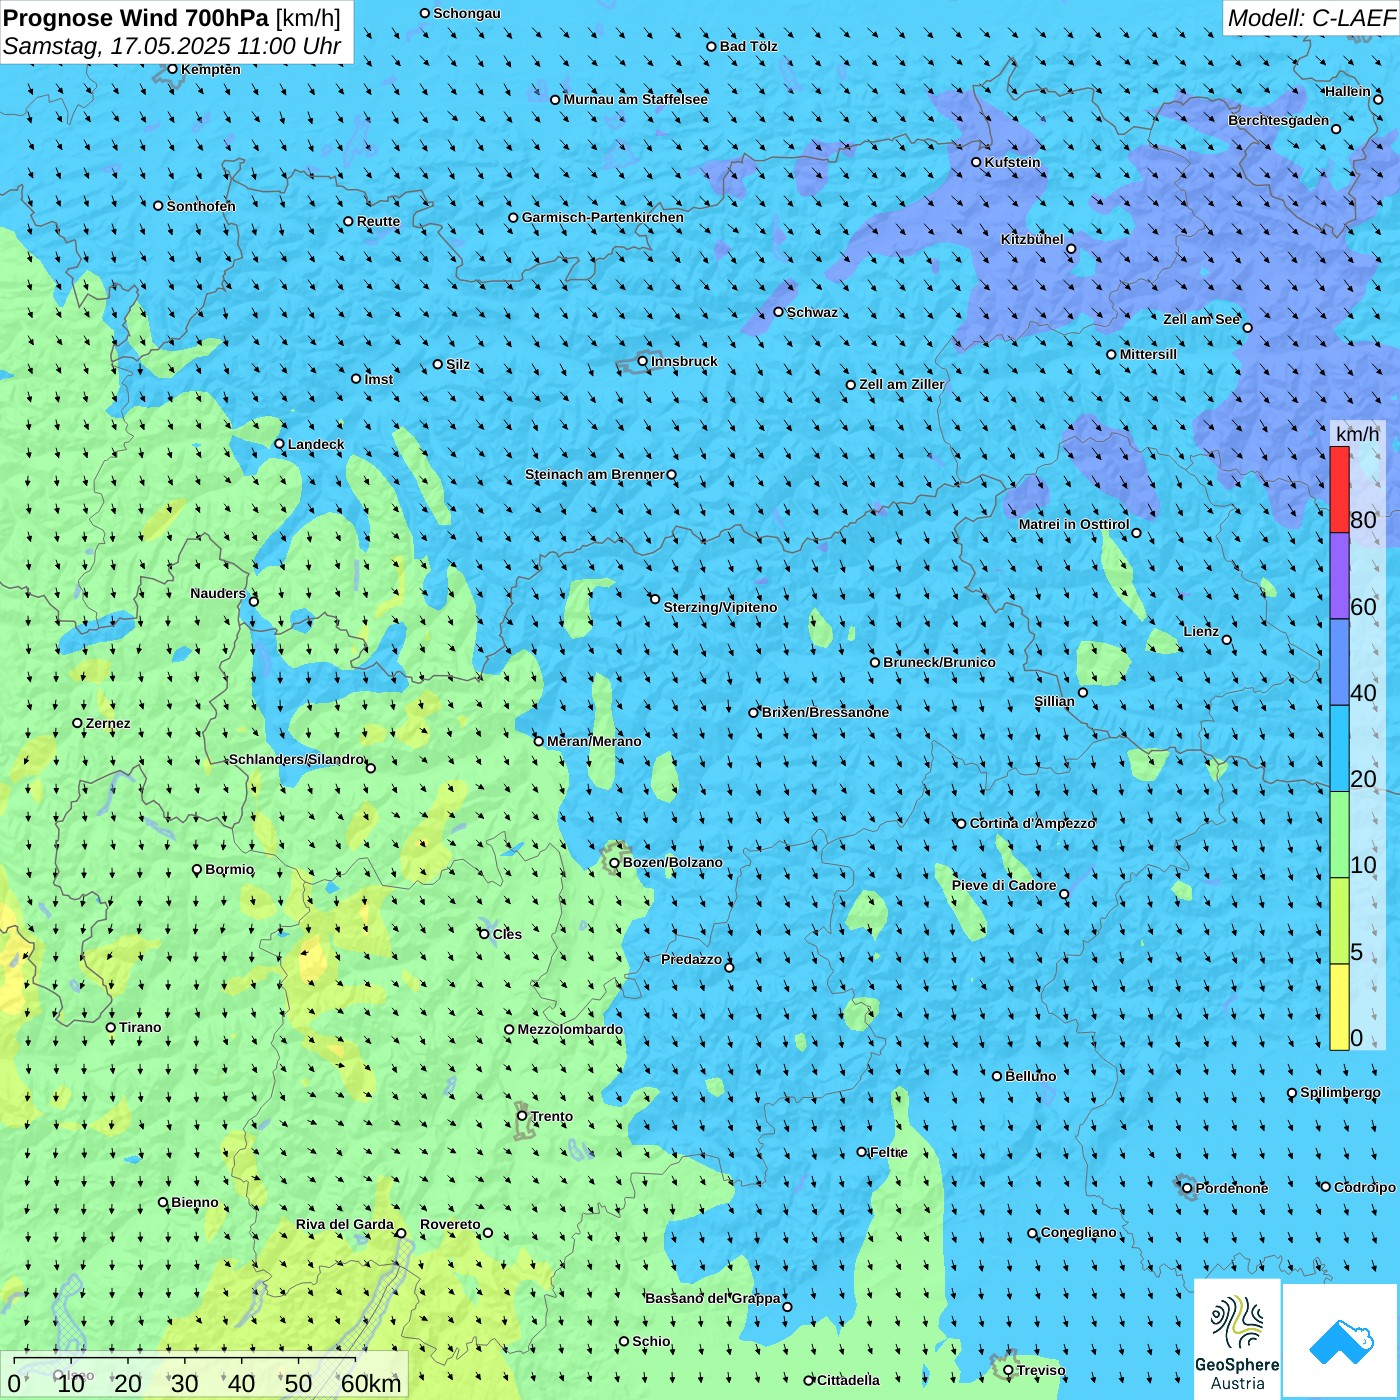Click the 'Modell: C-LAEF' label
Screen dimensions: 1400x1400
click(x=1311, y=18)
